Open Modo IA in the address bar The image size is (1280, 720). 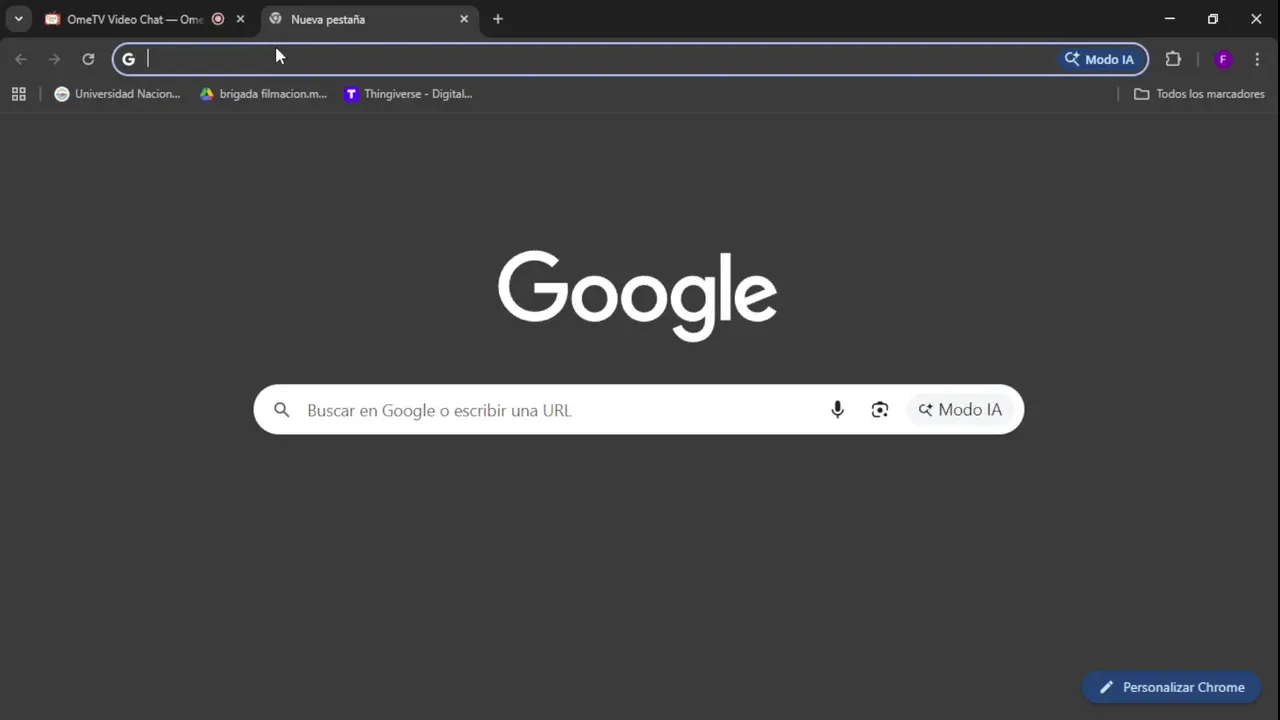click(1099, 59)
